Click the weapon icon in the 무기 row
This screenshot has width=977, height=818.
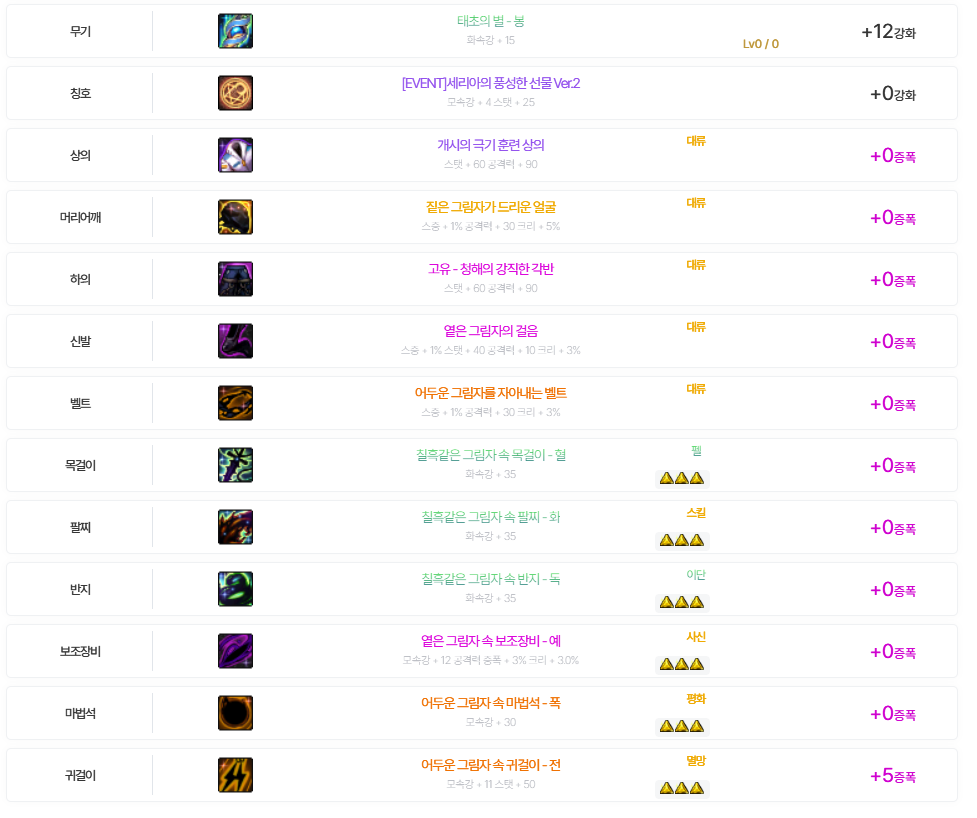235,31
